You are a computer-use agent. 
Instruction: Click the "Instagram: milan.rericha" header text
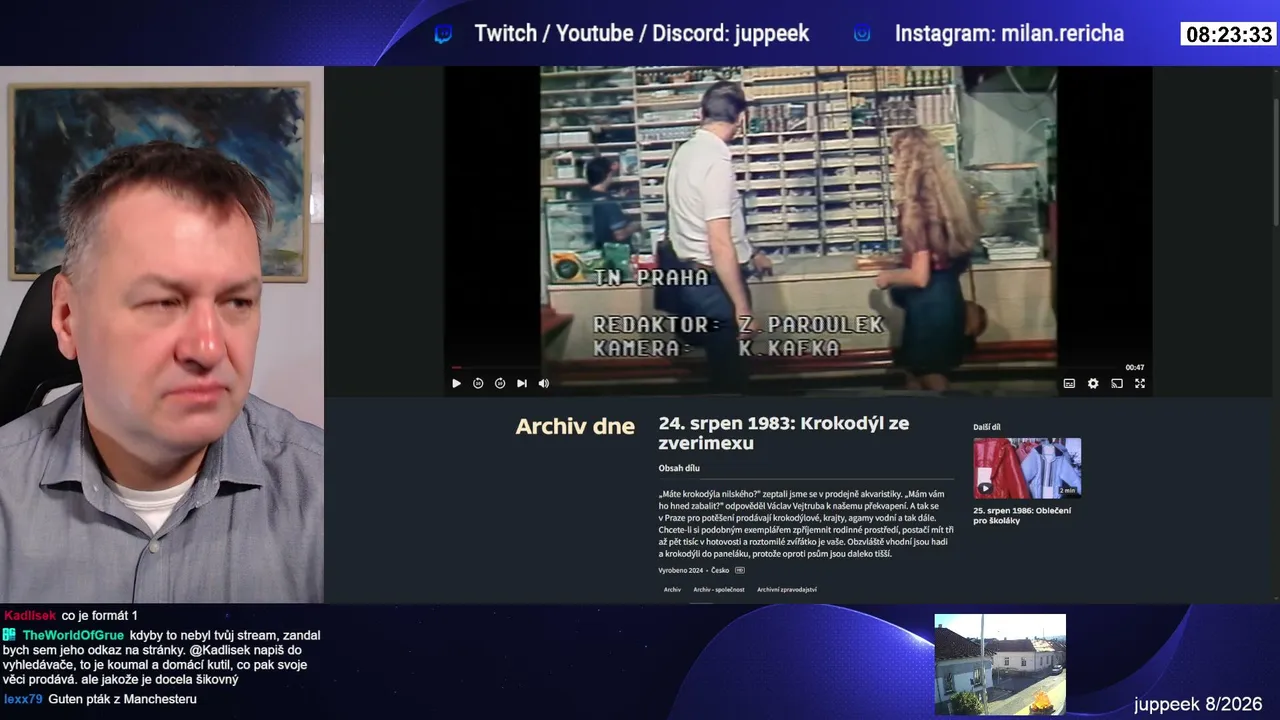1009,34
